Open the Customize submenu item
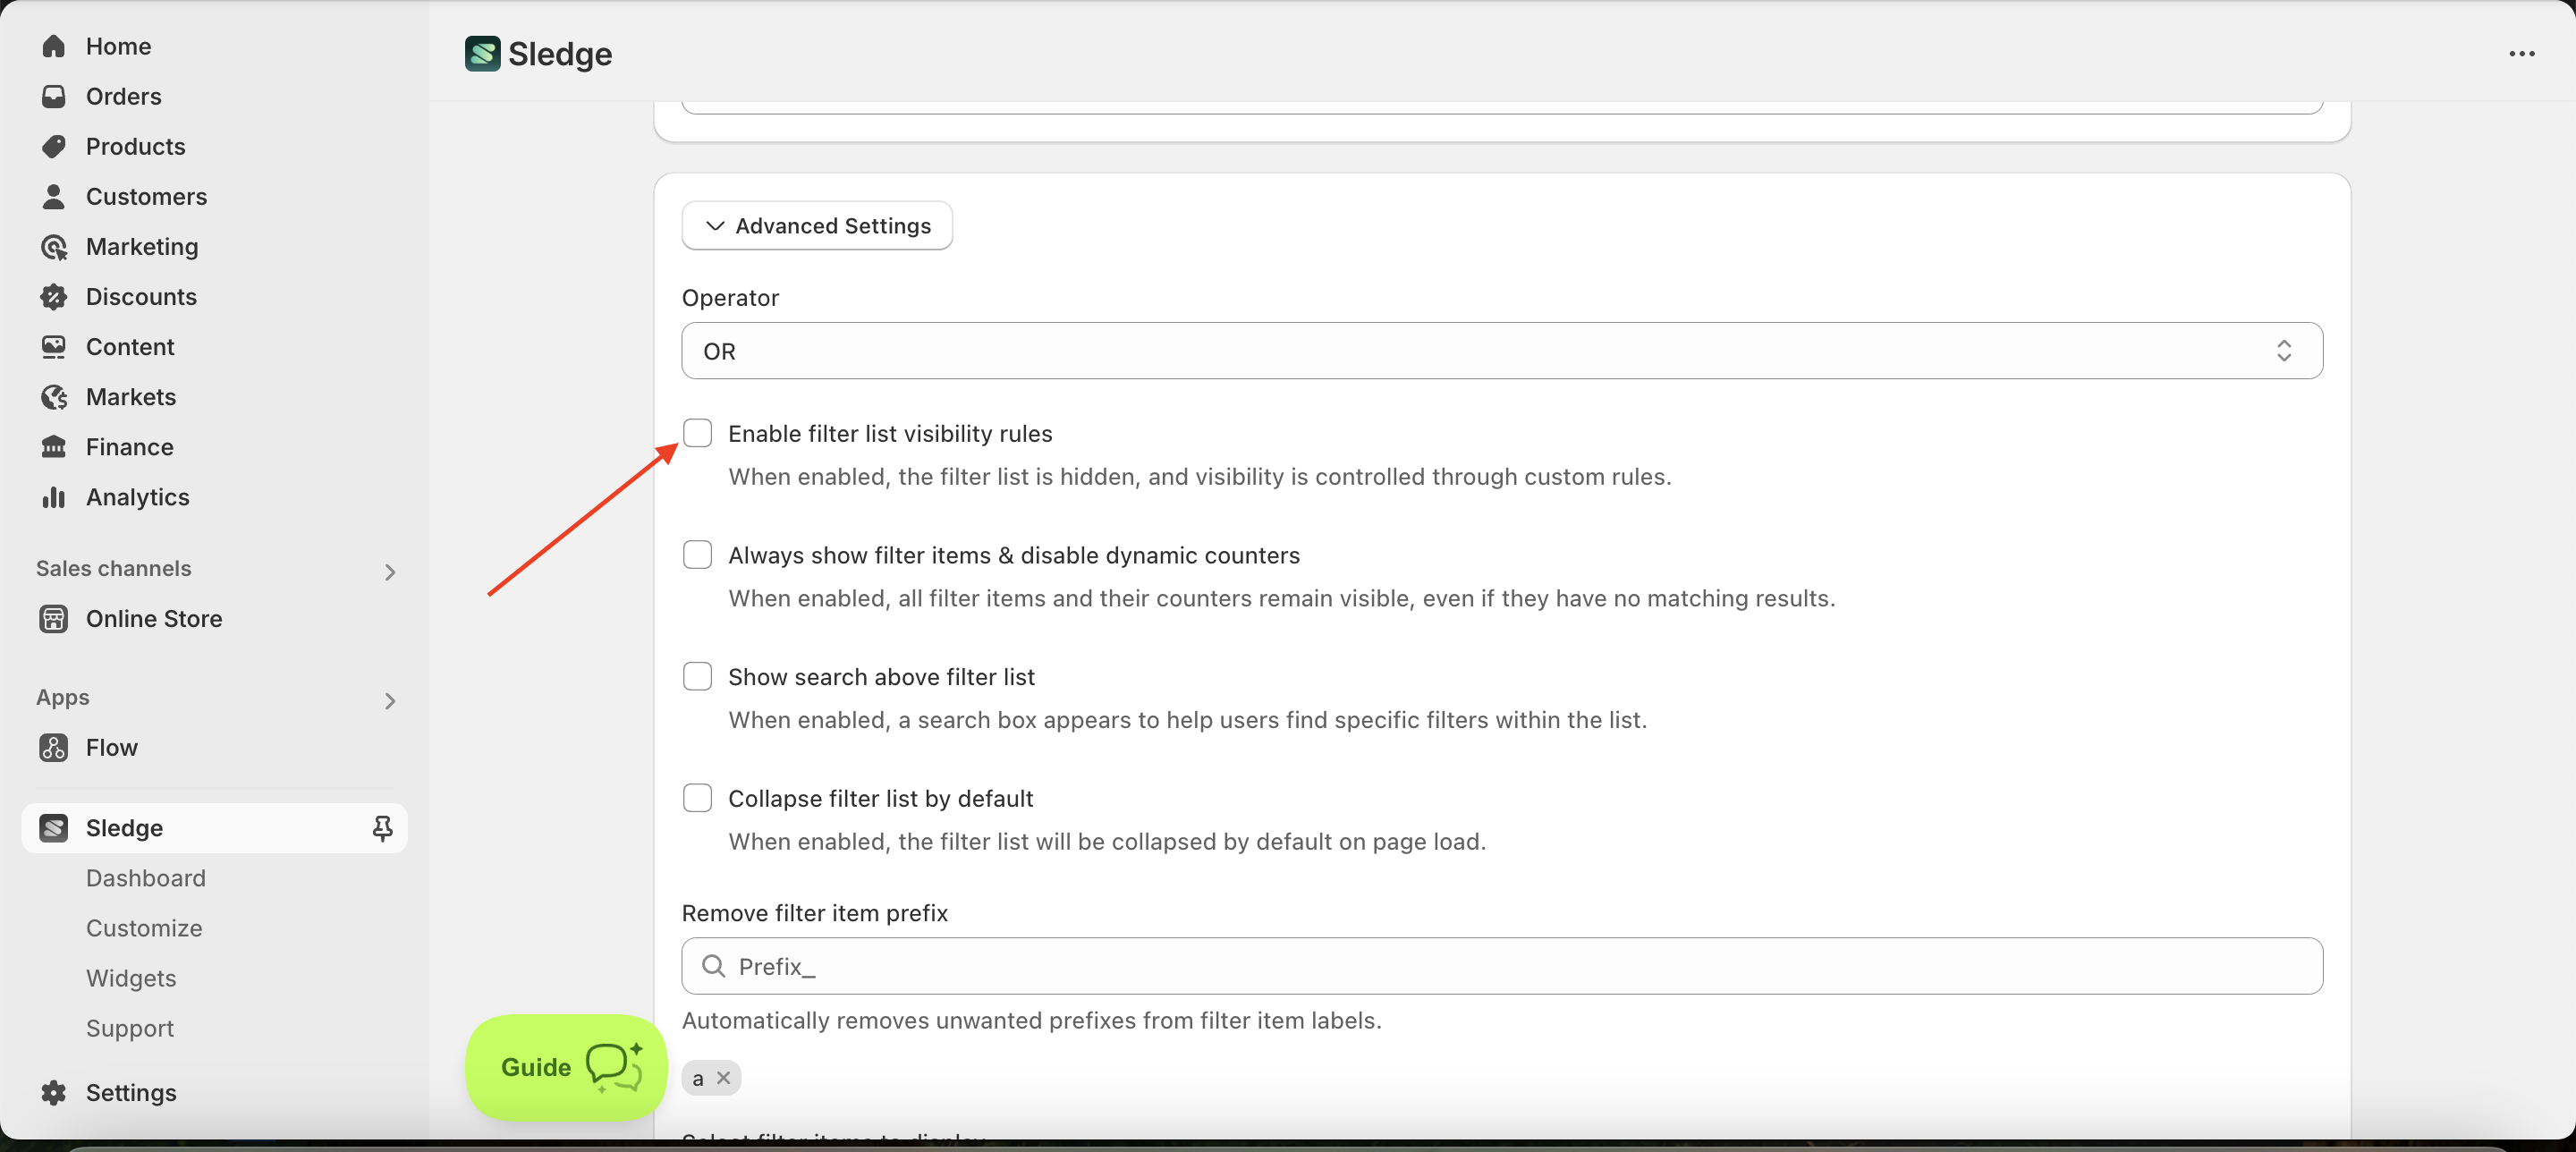The image size is (2576, 1152). point(144,928)
